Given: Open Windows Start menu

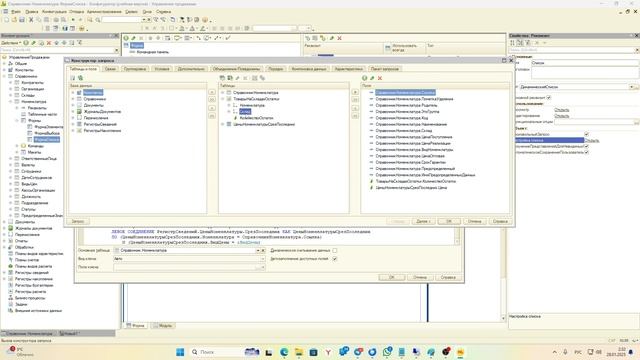Looking at the screenshot, I should point(180,352).
